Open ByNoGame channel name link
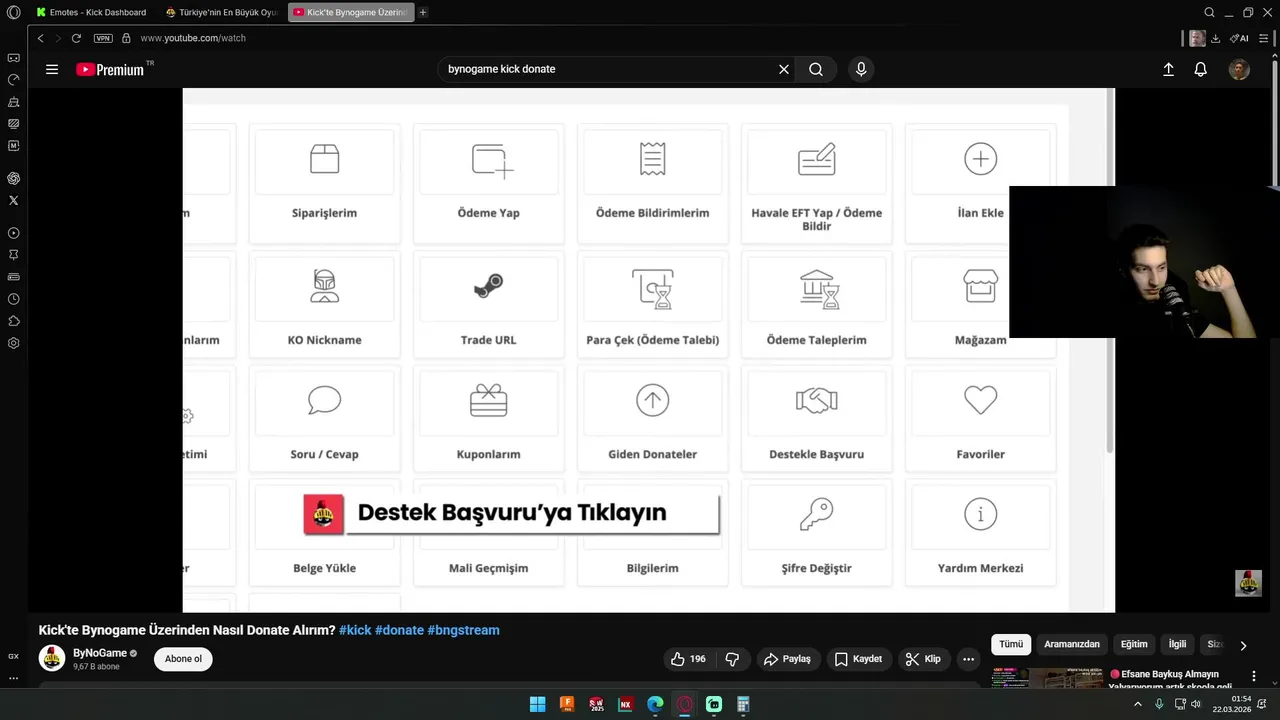The image size is (1280, 720). (100, 653)
